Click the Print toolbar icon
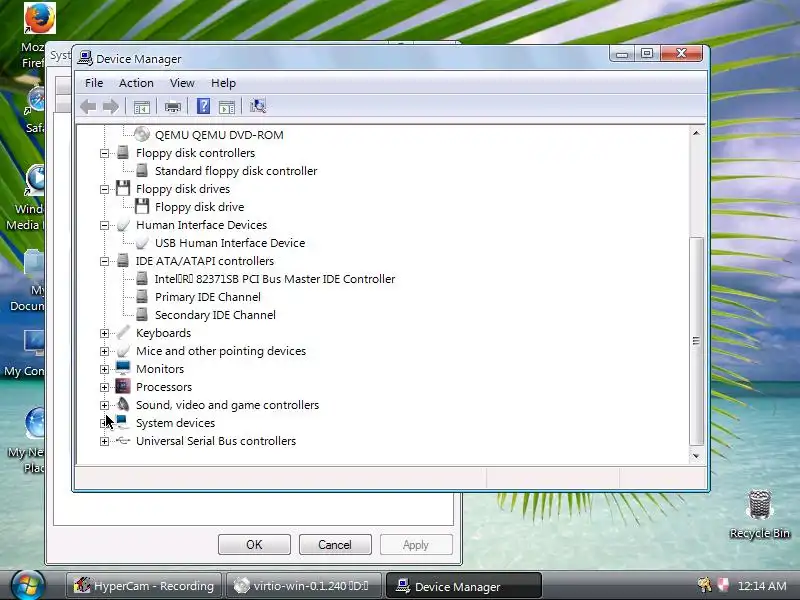The image size is (800, 600). pyautogui.click(x=172, y=107)
